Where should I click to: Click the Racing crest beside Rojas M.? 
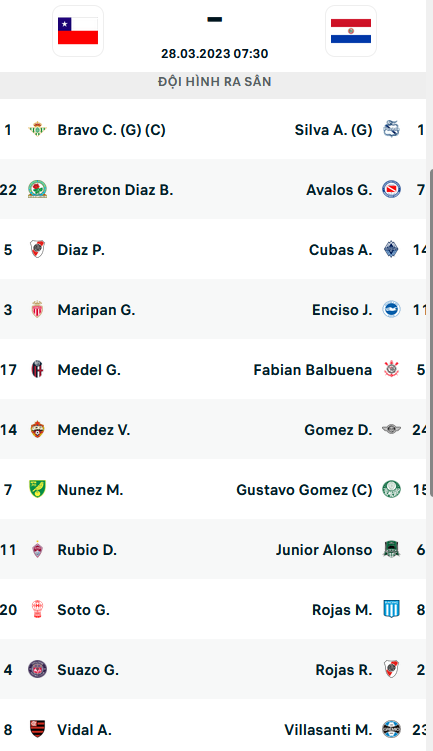(x=391, y=609)
